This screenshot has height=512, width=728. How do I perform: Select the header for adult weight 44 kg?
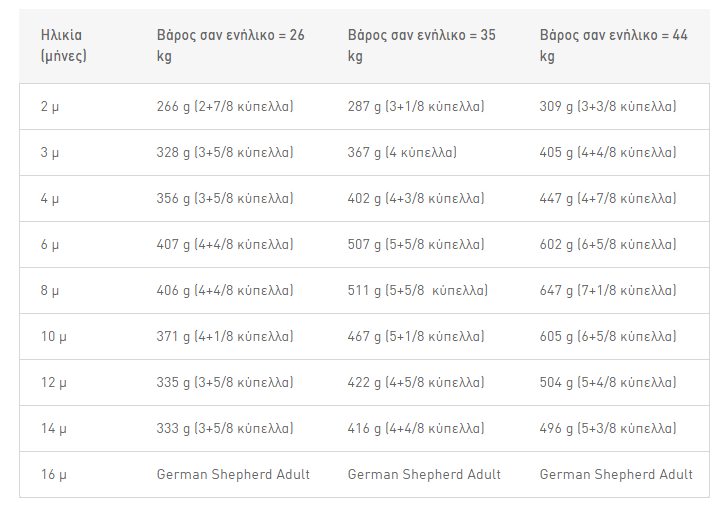[x=613, y=45]
